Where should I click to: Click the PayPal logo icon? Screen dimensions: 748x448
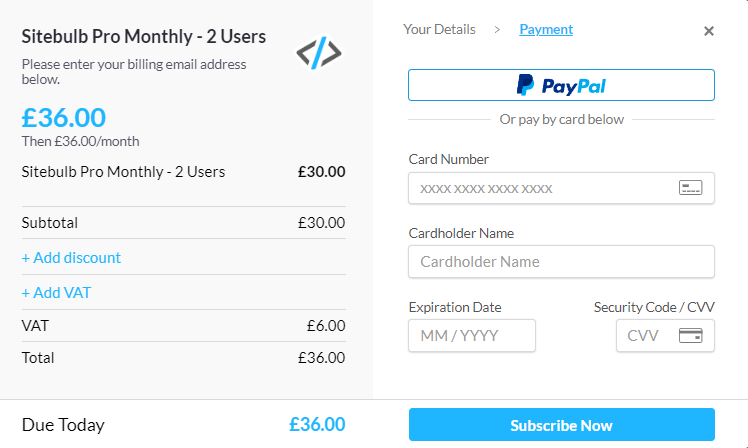[525, 85]
